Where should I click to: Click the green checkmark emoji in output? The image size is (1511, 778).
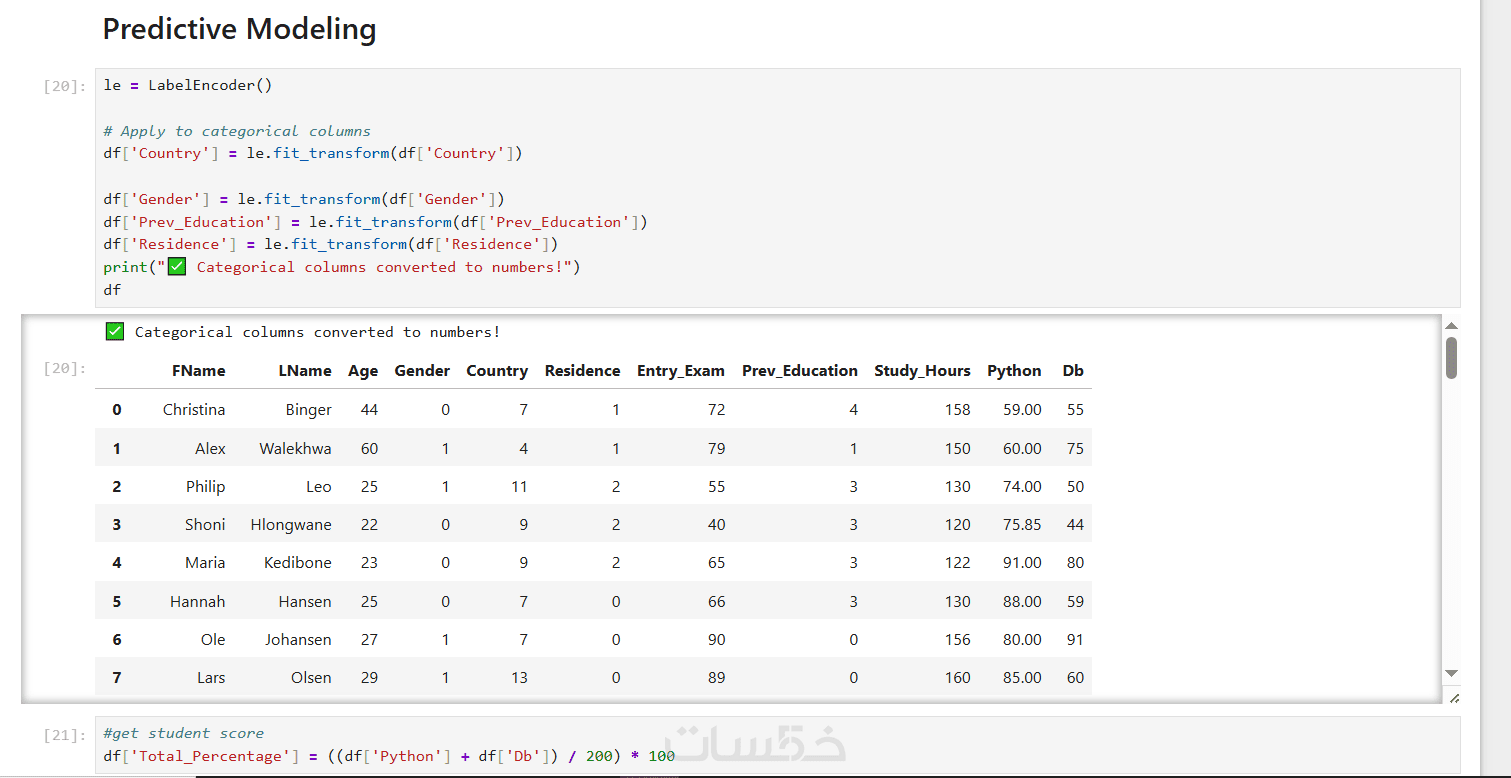tap(115, 332)
